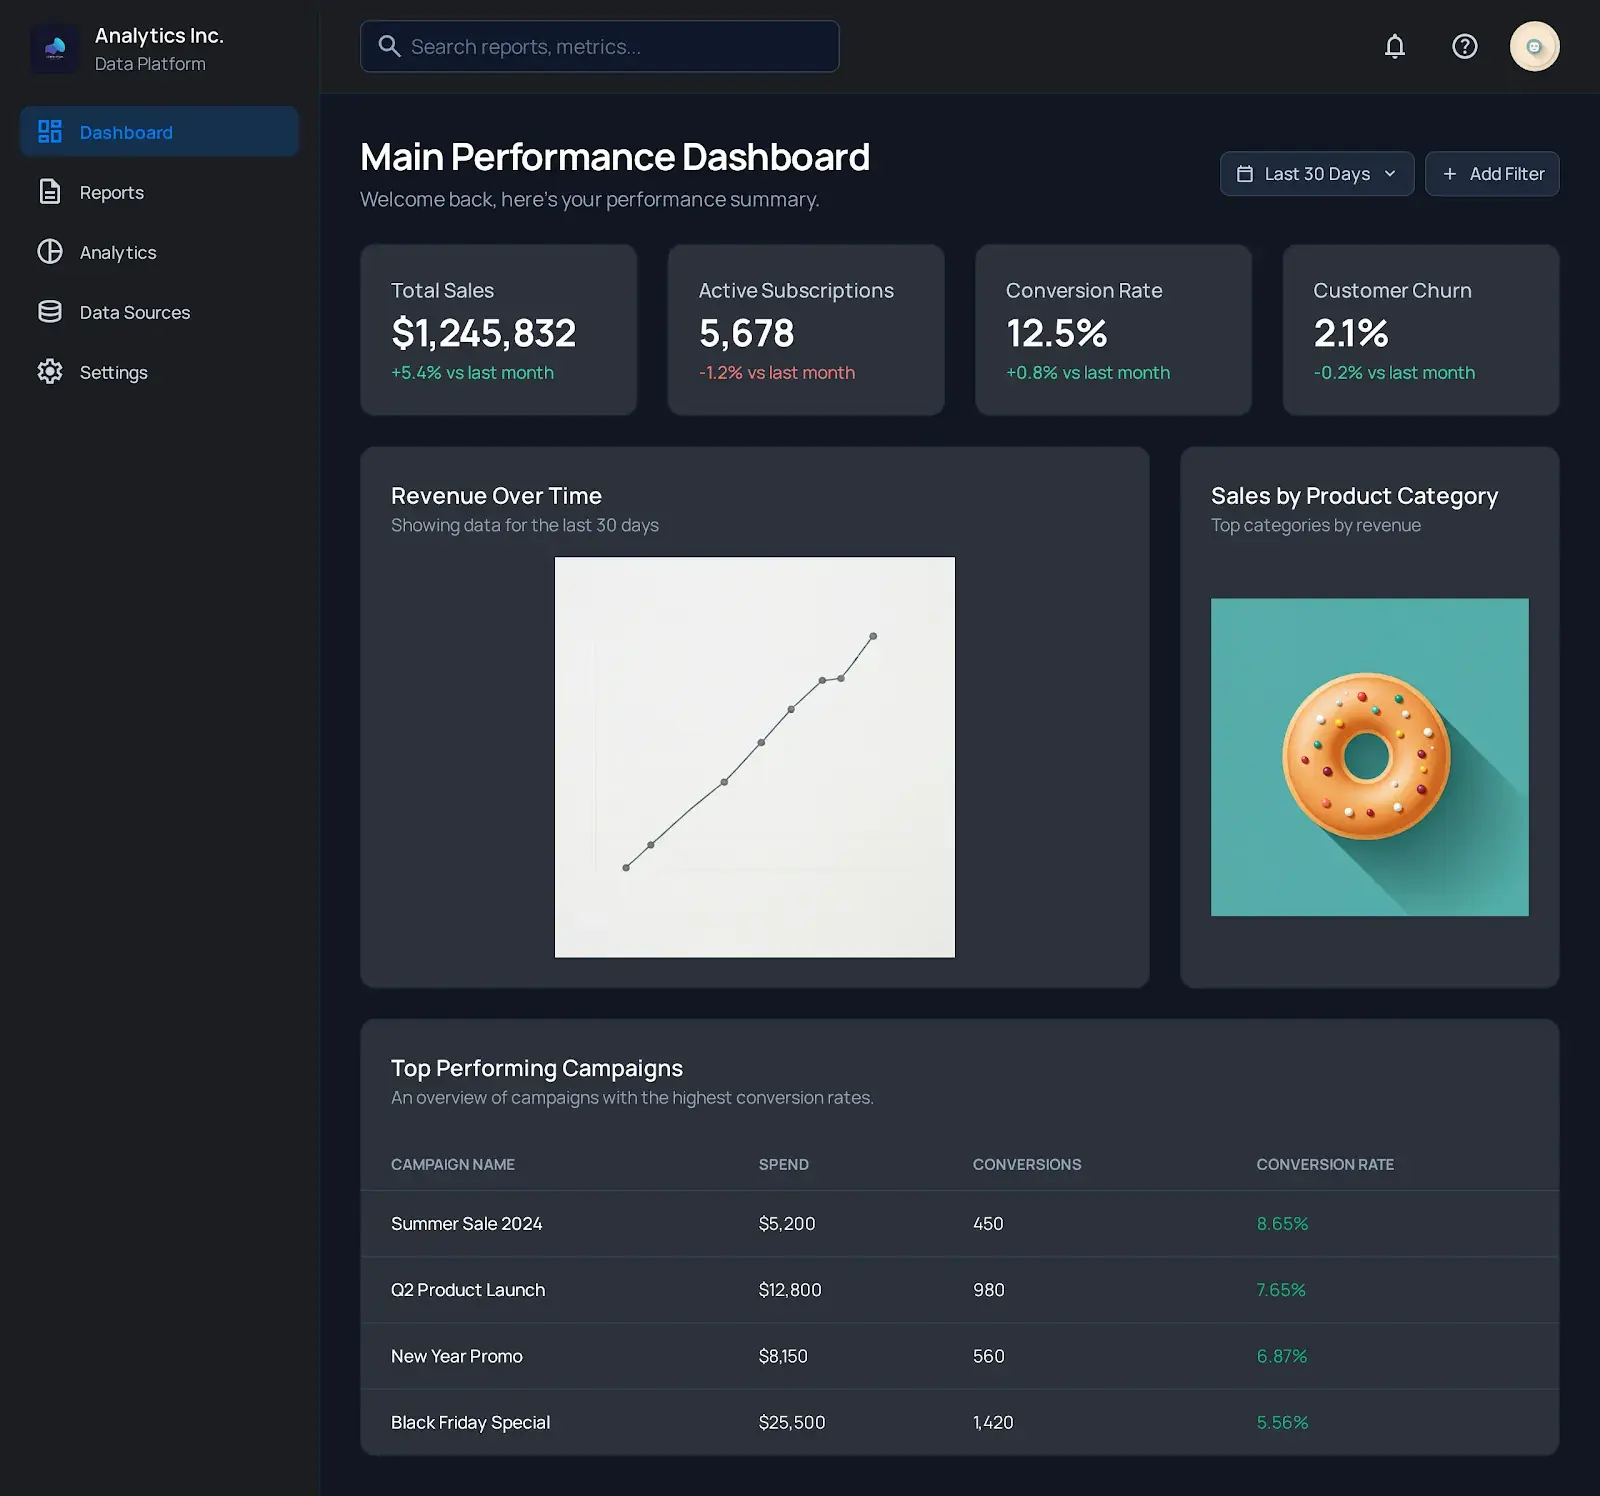Navigate to Analytics section
Image resolution: width=1600 pixels, height=1496 pixels.
159,252
